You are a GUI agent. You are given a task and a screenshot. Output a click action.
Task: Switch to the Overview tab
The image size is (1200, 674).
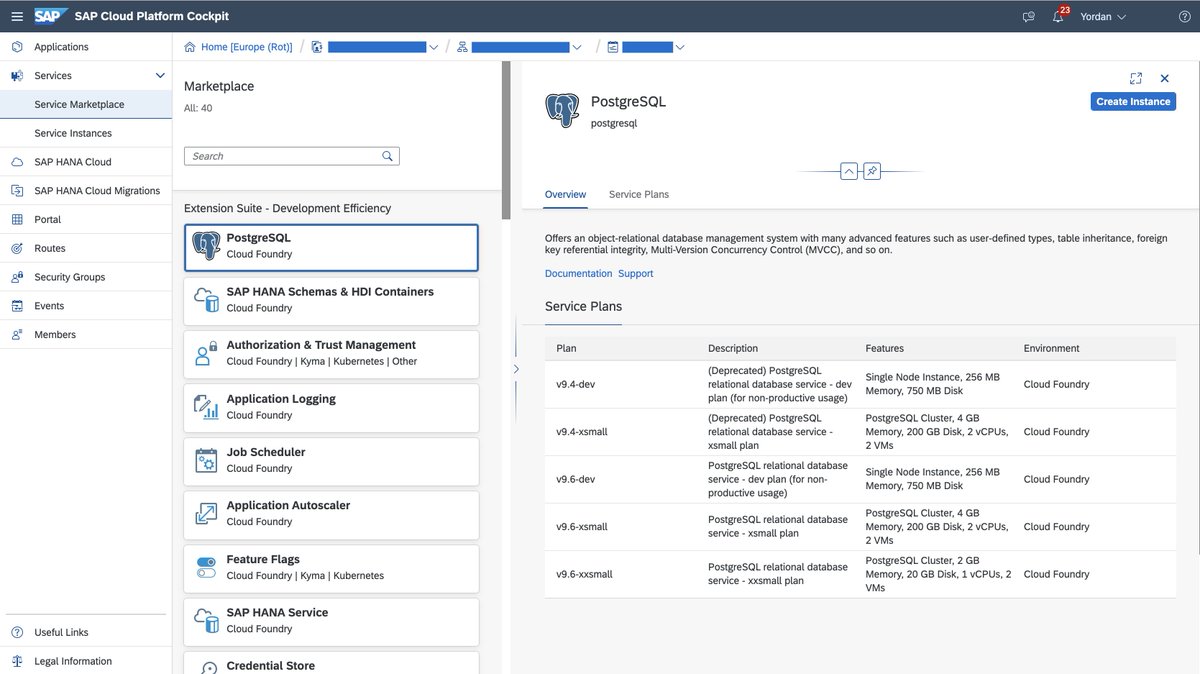[x=565, y=194]
